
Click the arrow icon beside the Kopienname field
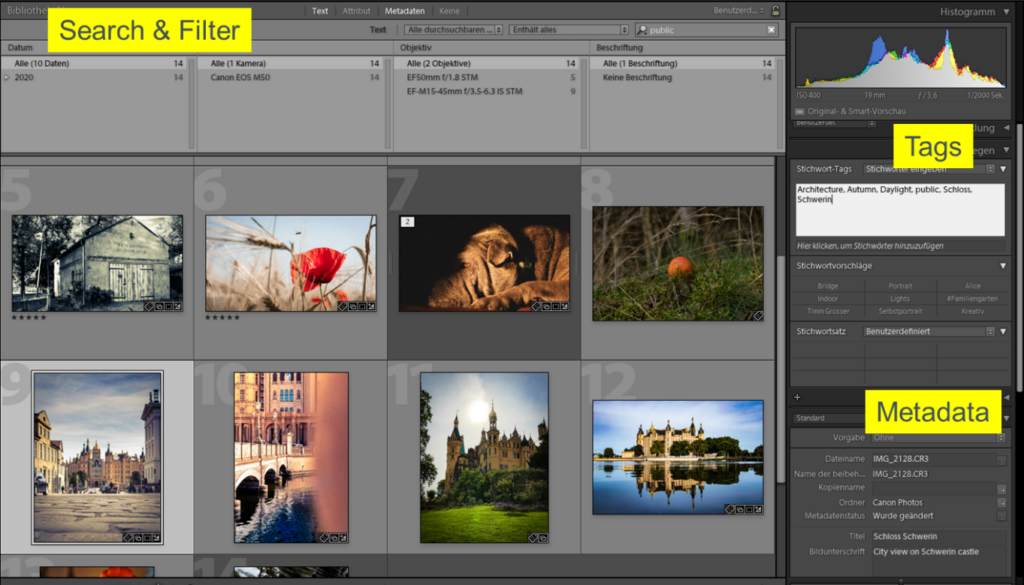tap(1001, 488)
